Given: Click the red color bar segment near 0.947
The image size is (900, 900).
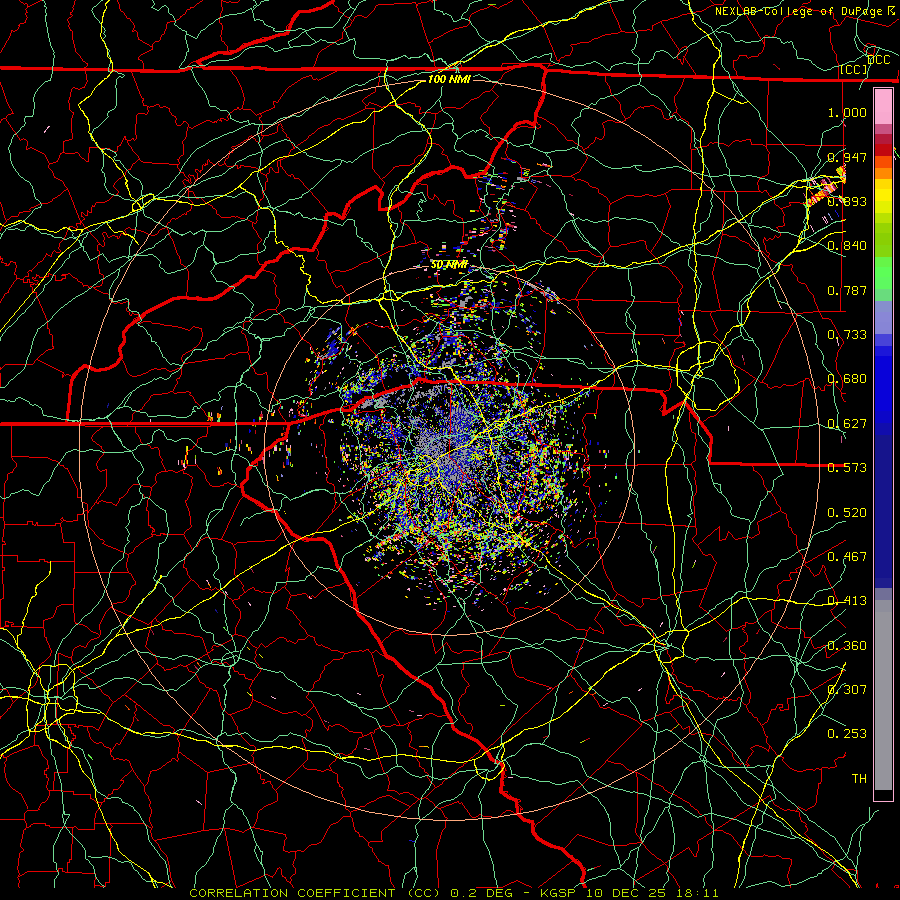Looking at the screenshot, I should click(883, 150).
